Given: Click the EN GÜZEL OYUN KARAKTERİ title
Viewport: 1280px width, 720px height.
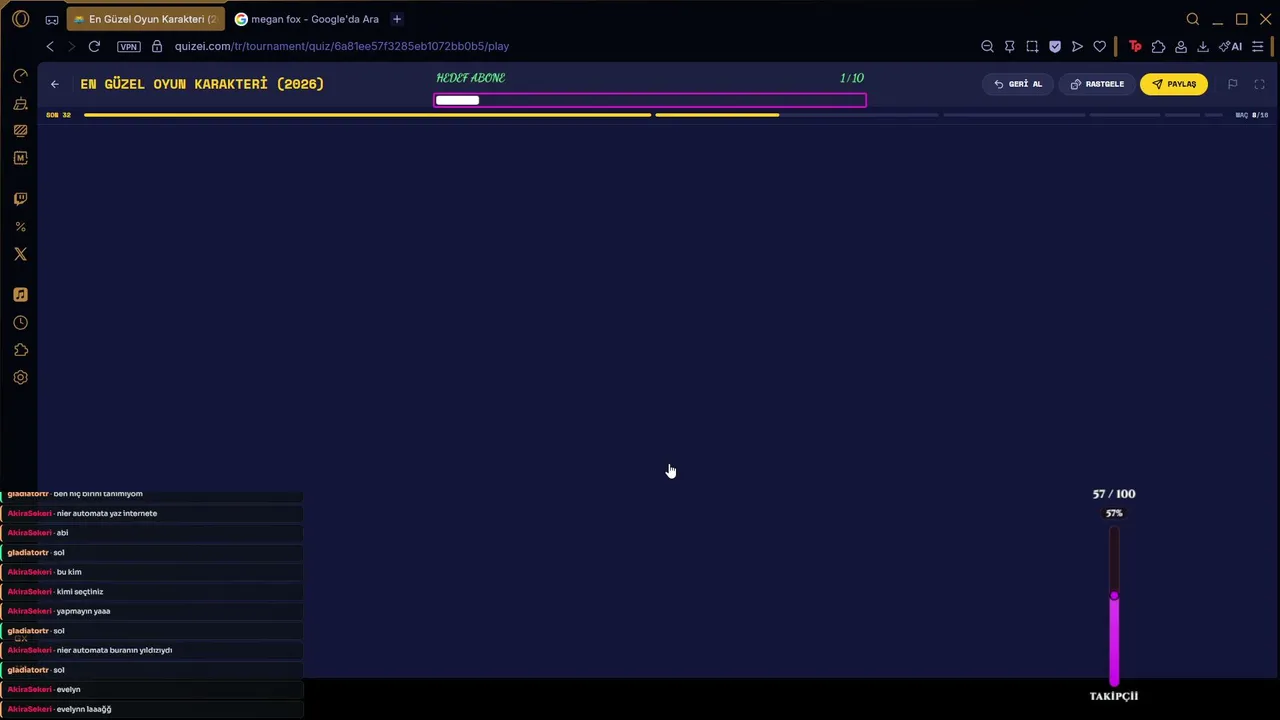Looking at the screenshot, I should [202, 84].
